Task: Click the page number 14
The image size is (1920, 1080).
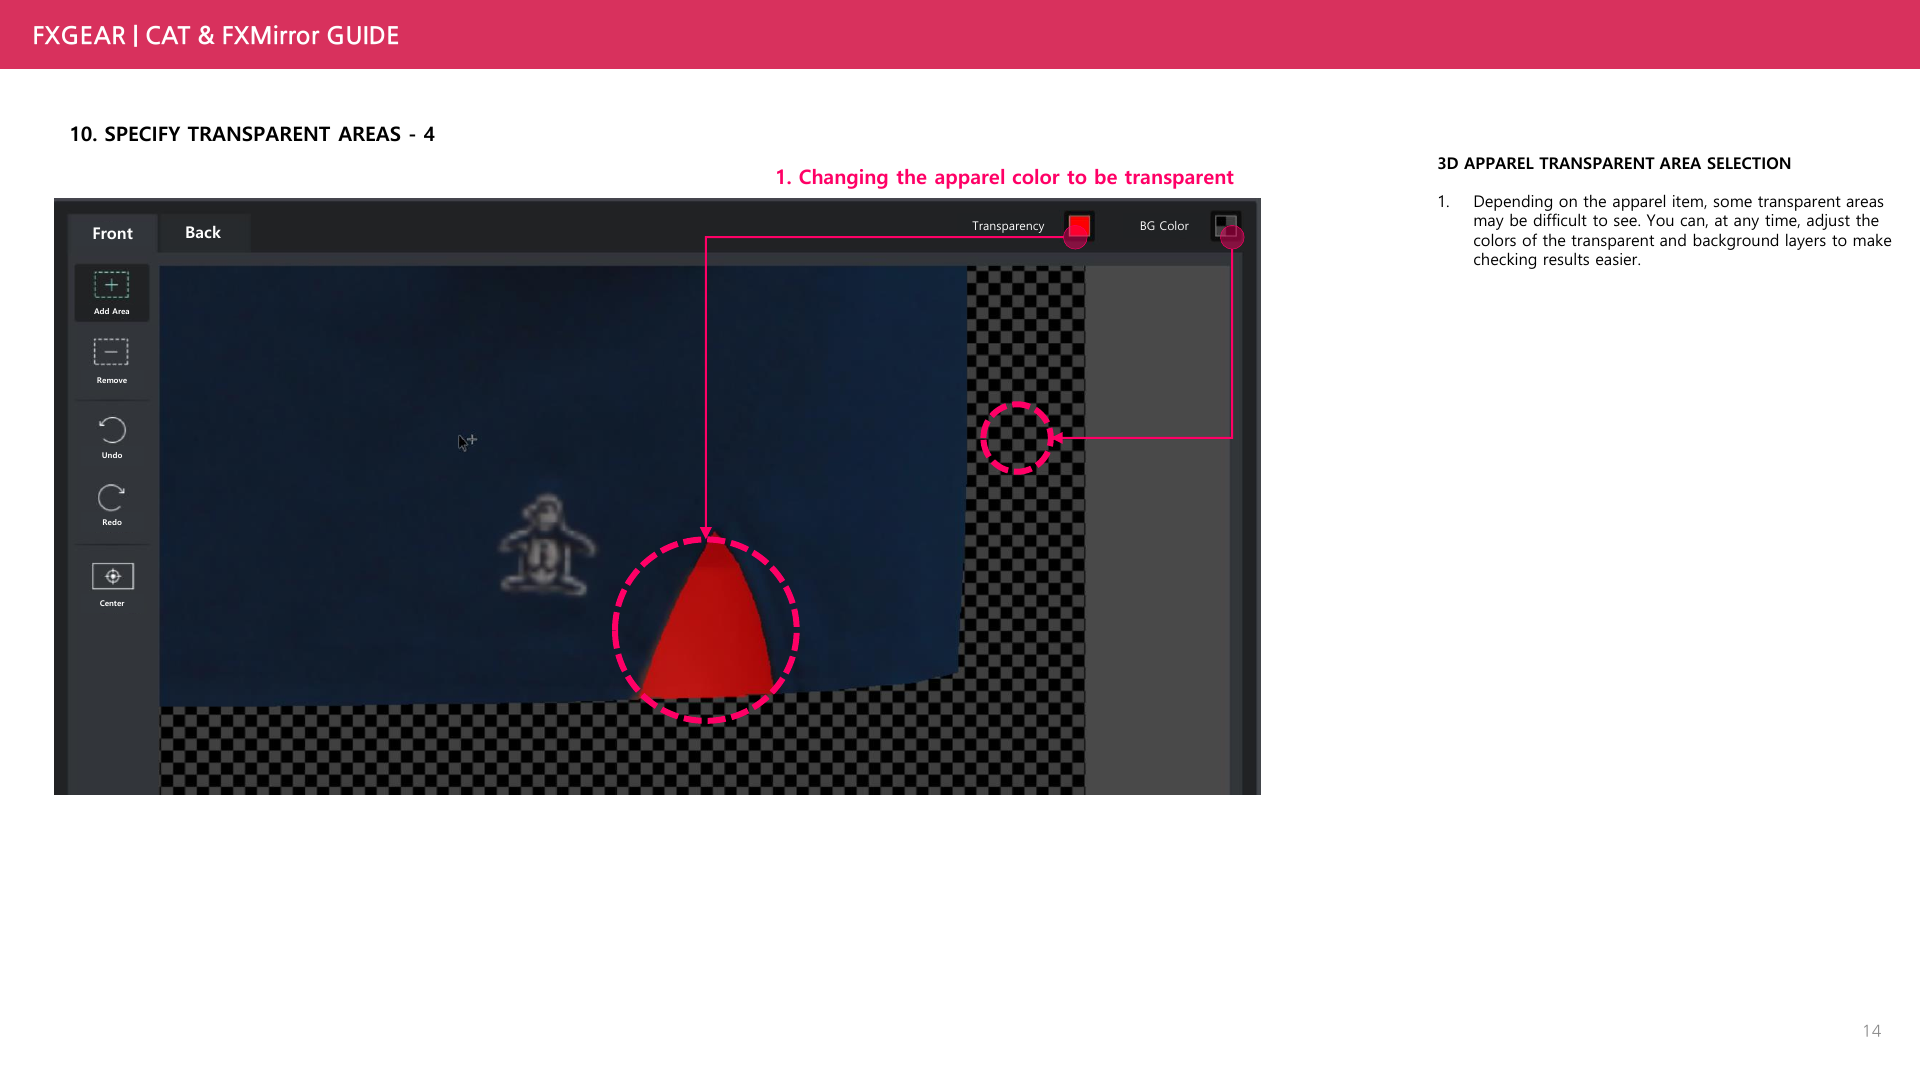Action: [1871, 1031]
